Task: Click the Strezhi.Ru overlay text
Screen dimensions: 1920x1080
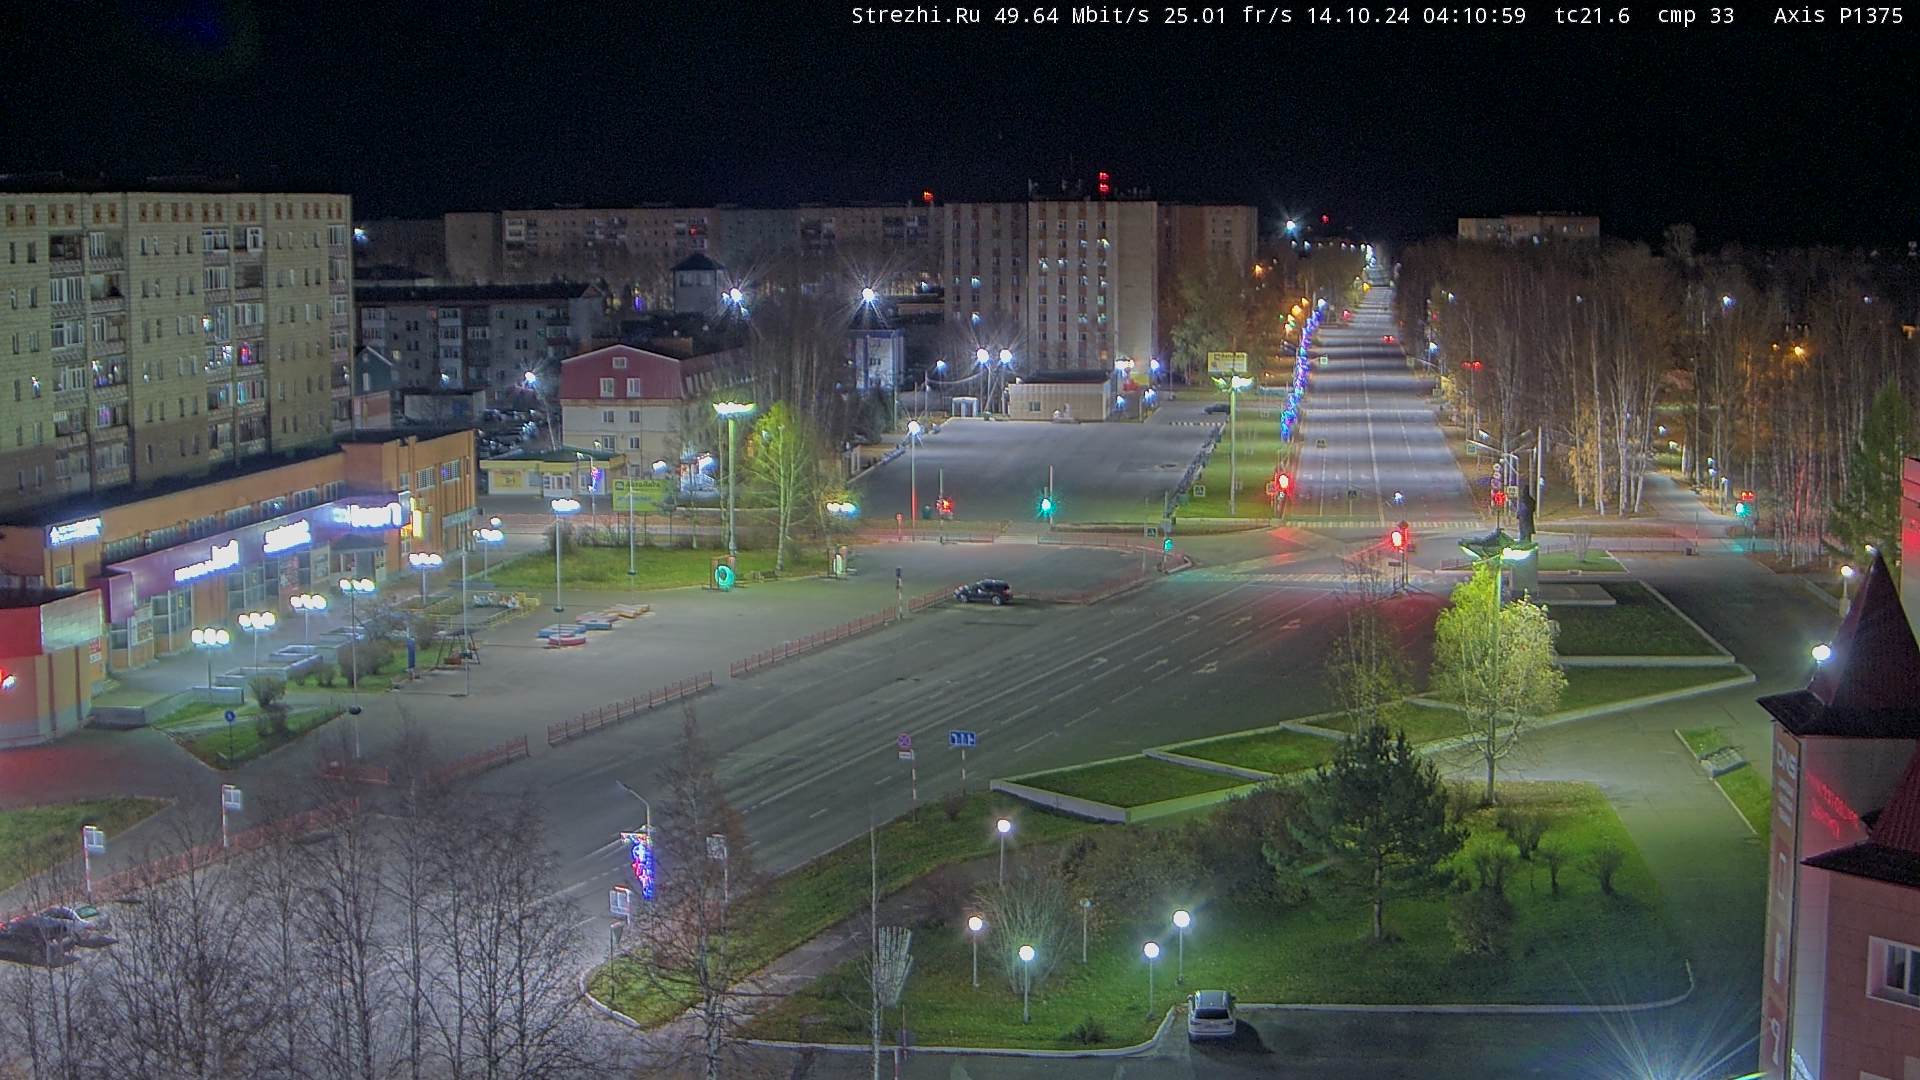Action: click(x=917, y=15)
